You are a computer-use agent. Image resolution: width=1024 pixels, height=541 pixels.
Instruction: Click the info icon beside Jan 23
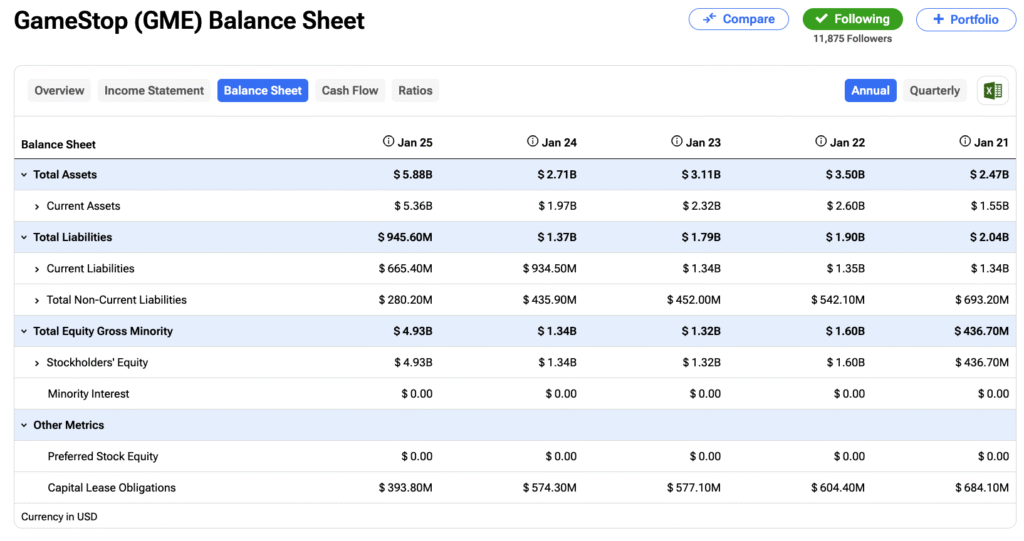click(x=677, y=142)
